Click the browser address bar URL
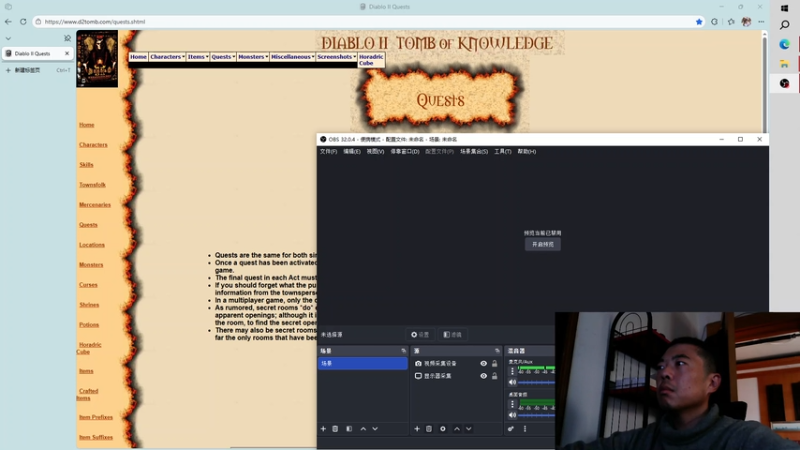Viewport: 800px width, 450px height. coord(95,22)
